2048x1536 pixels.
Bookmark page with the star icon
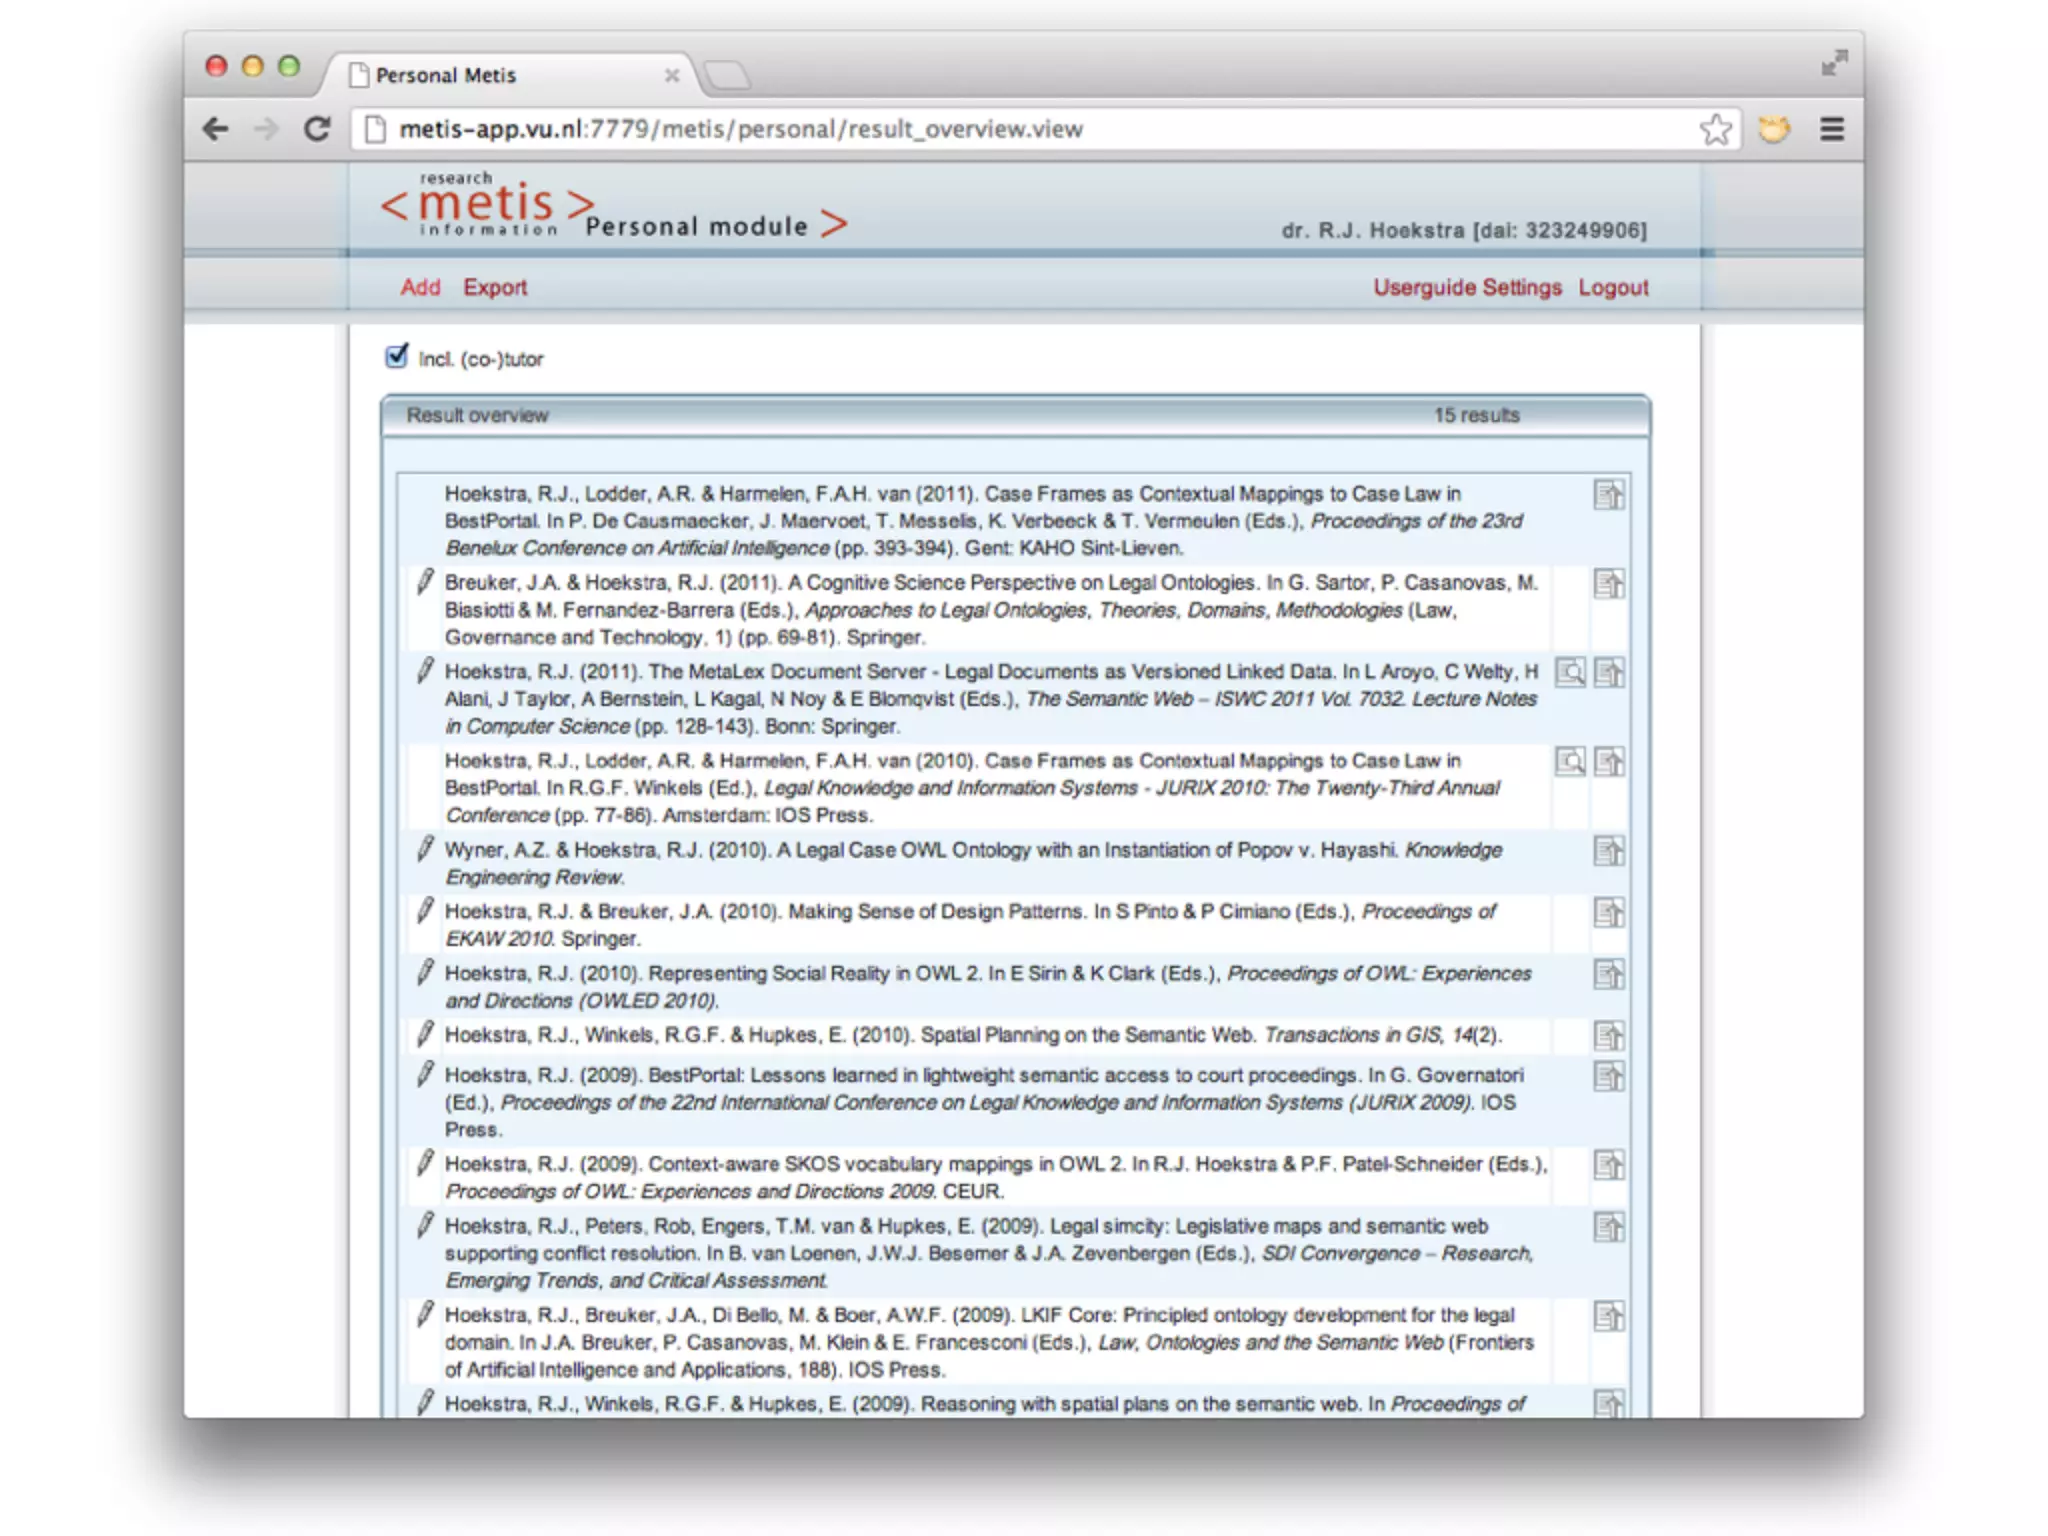[1715, 129]
